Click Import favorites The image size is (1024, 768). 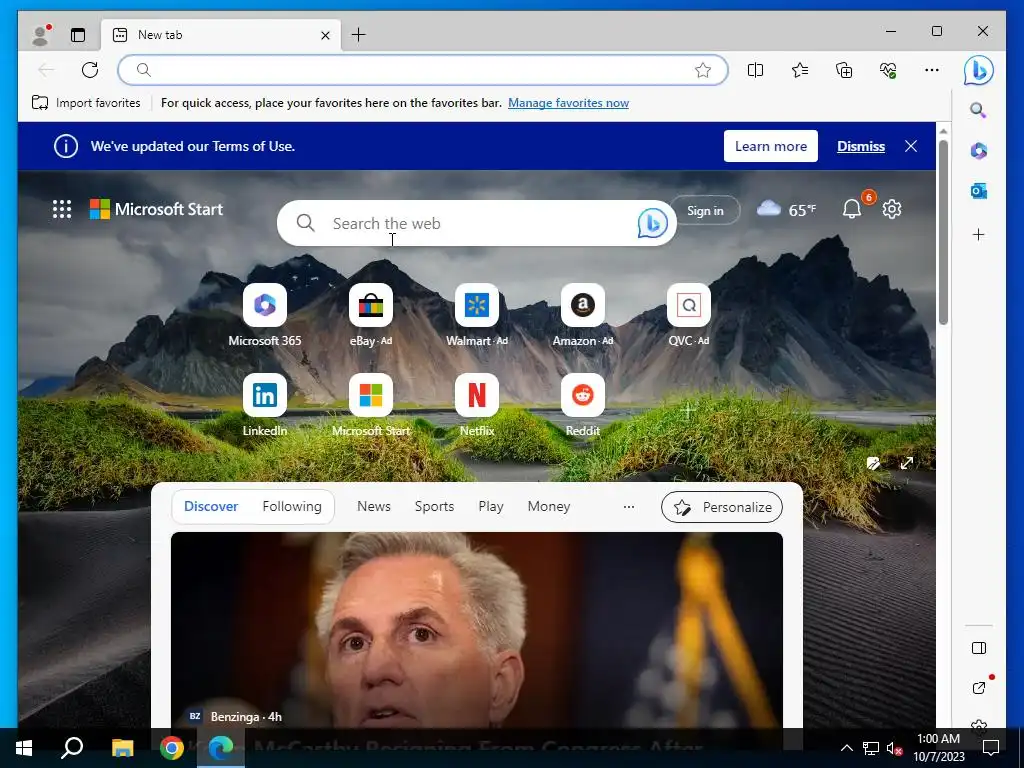(86, 103)
